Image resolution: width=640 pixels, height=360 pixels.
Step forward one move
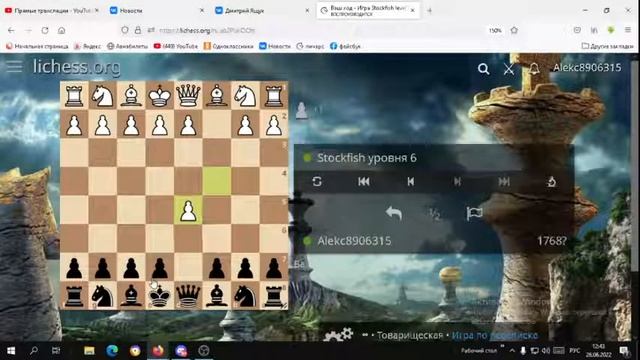458,181
